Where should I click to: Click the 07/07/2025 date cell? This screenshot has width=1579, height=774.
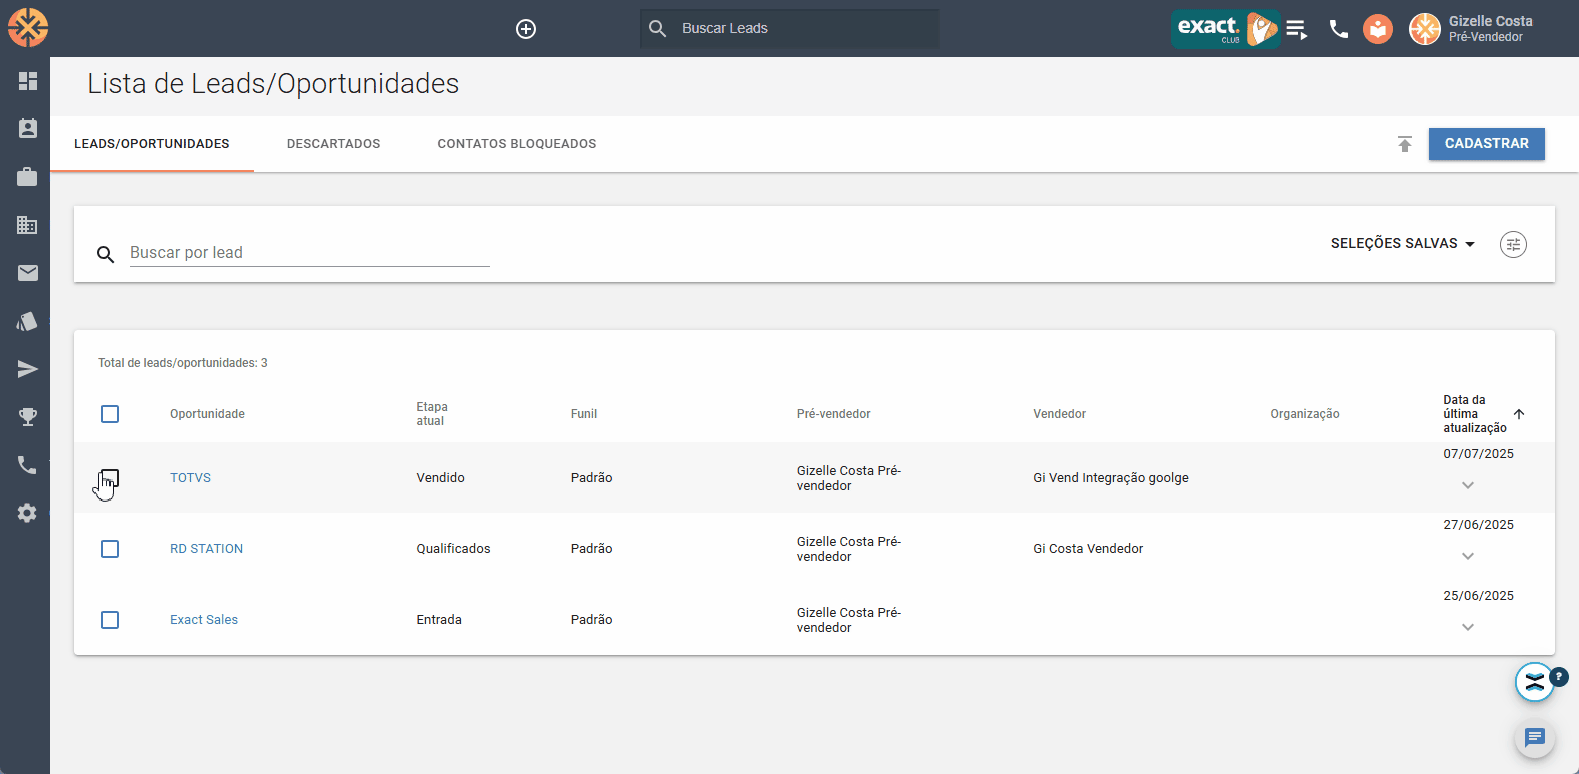point(1478,454)
